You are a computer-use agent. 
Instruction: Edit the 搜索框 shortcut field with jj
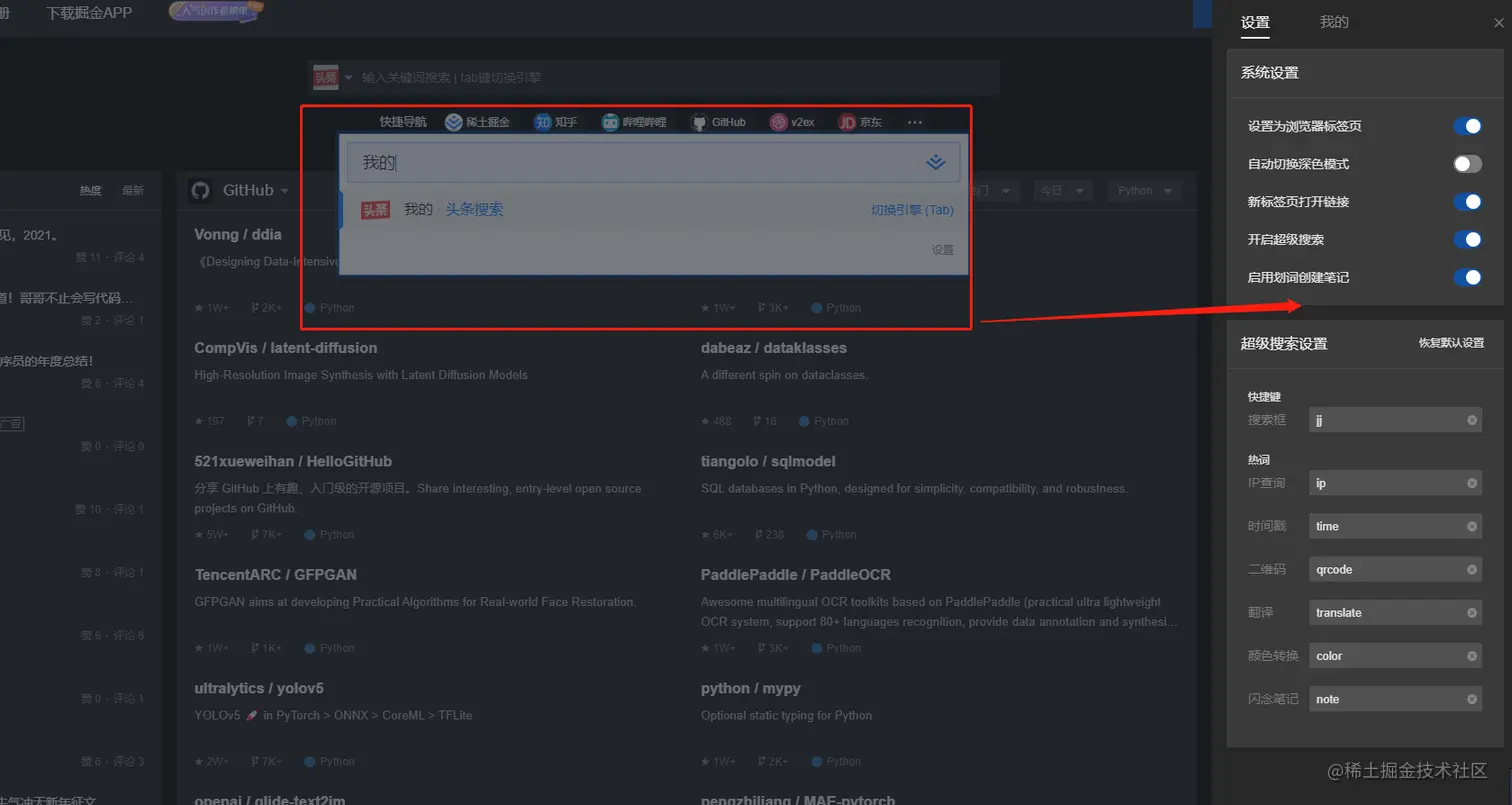pos(1395,420)
